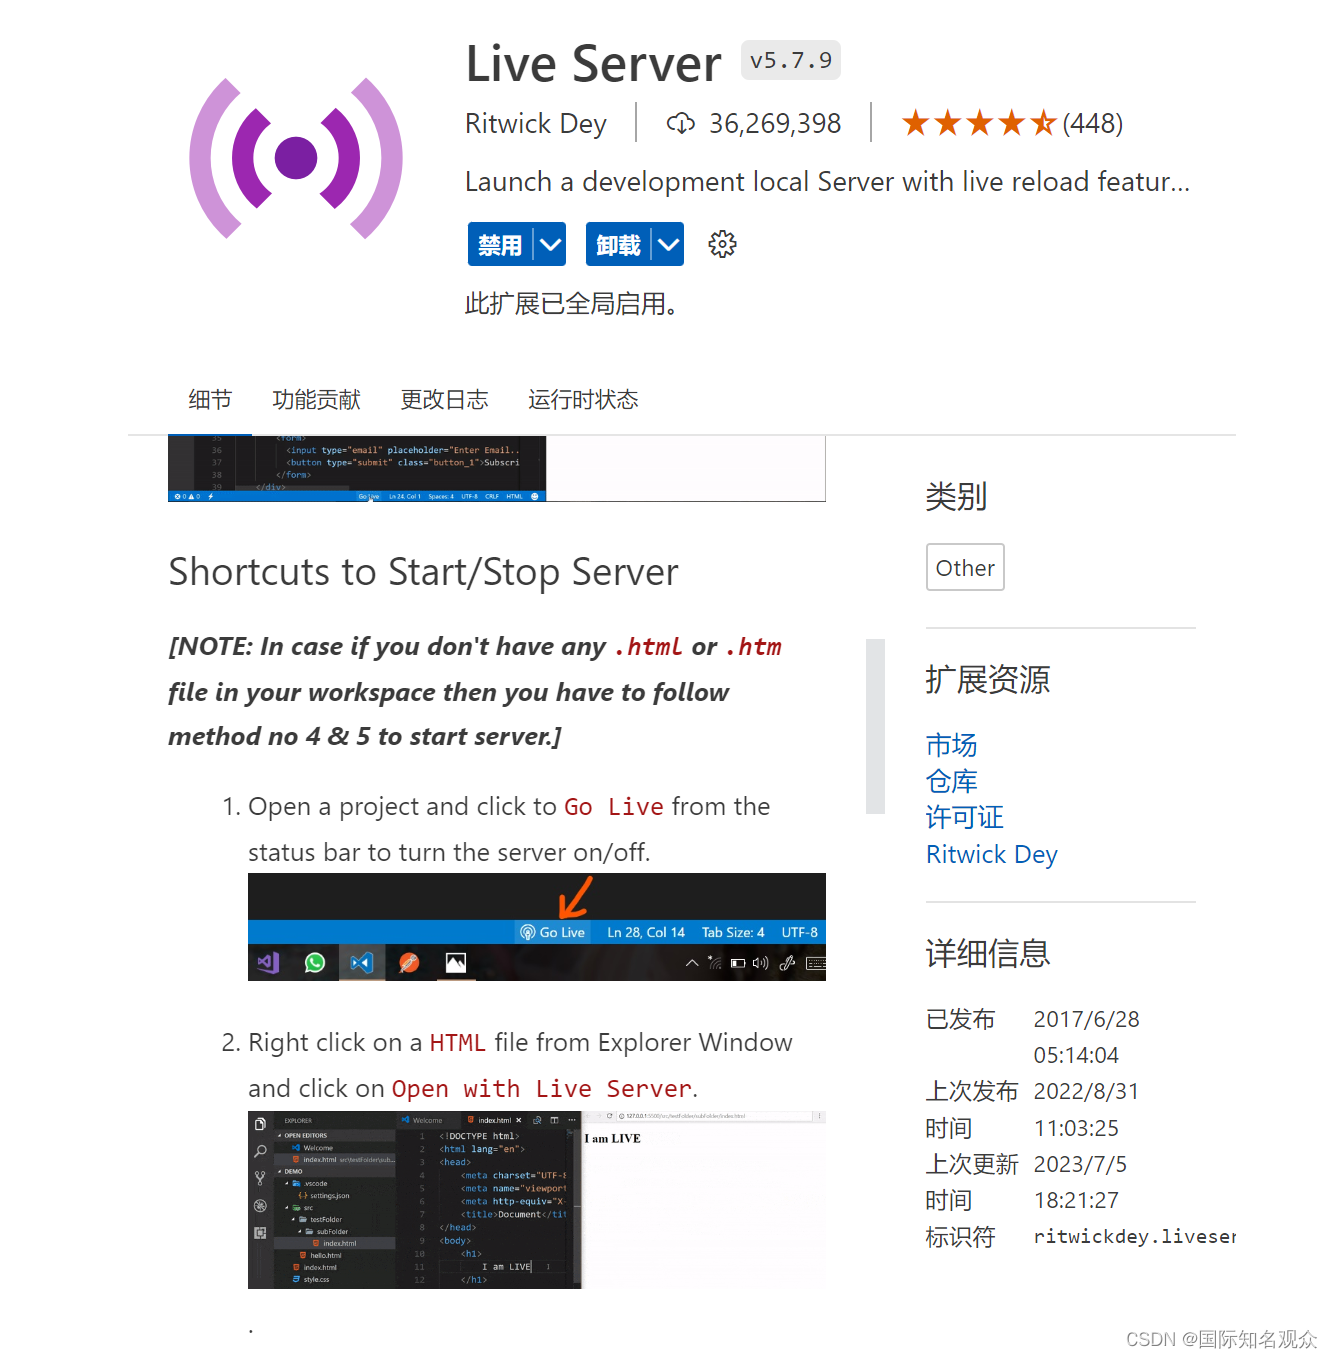1333x1358 pixels.
Task: Click the published date 2017/6/28
Action: coord(1086,1019)
